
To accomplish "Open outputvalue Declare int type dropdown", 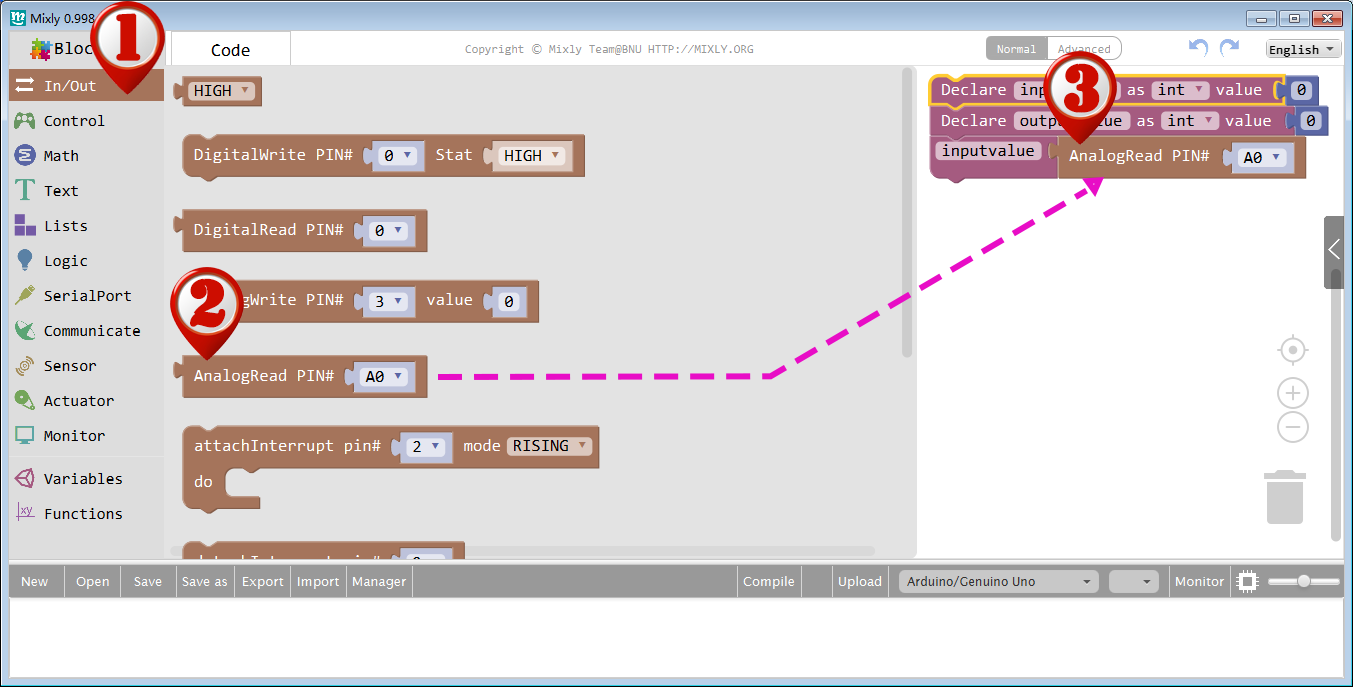I will (x=1190, y=121).
